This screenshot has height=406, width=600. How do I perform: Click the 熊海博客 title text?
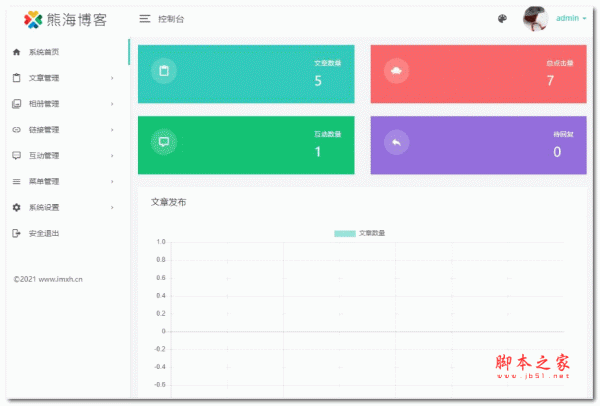point(77,20)
